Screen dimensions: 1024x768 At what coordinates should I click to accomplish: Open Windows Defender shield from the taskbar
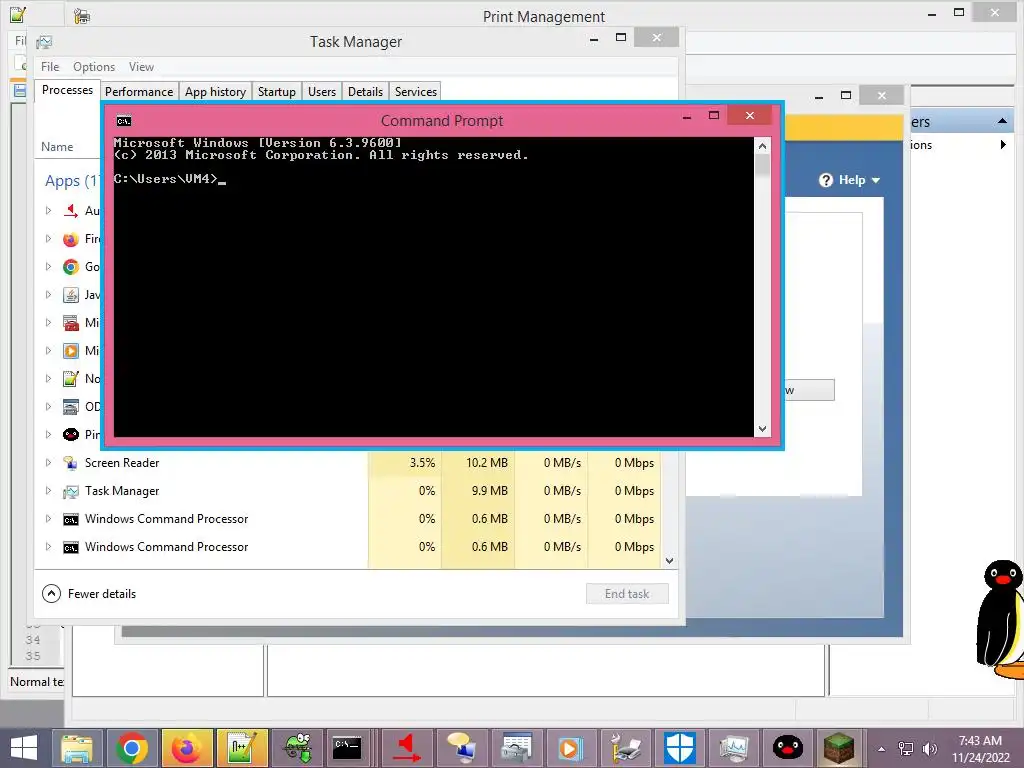[679, 748]
